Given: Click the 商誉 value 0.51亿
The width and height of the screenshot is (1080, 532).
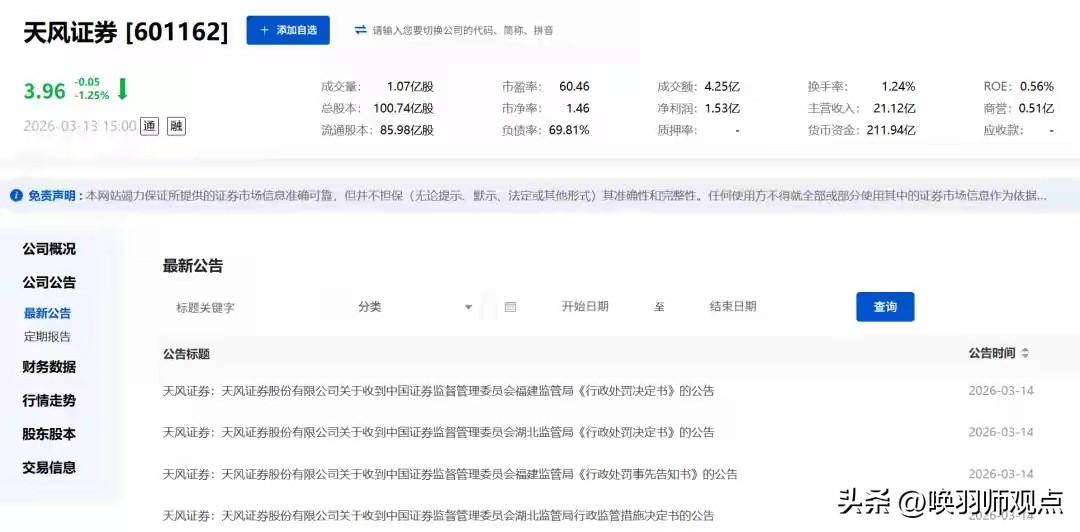Looking at the screenshot, I should click(1037, 108).
